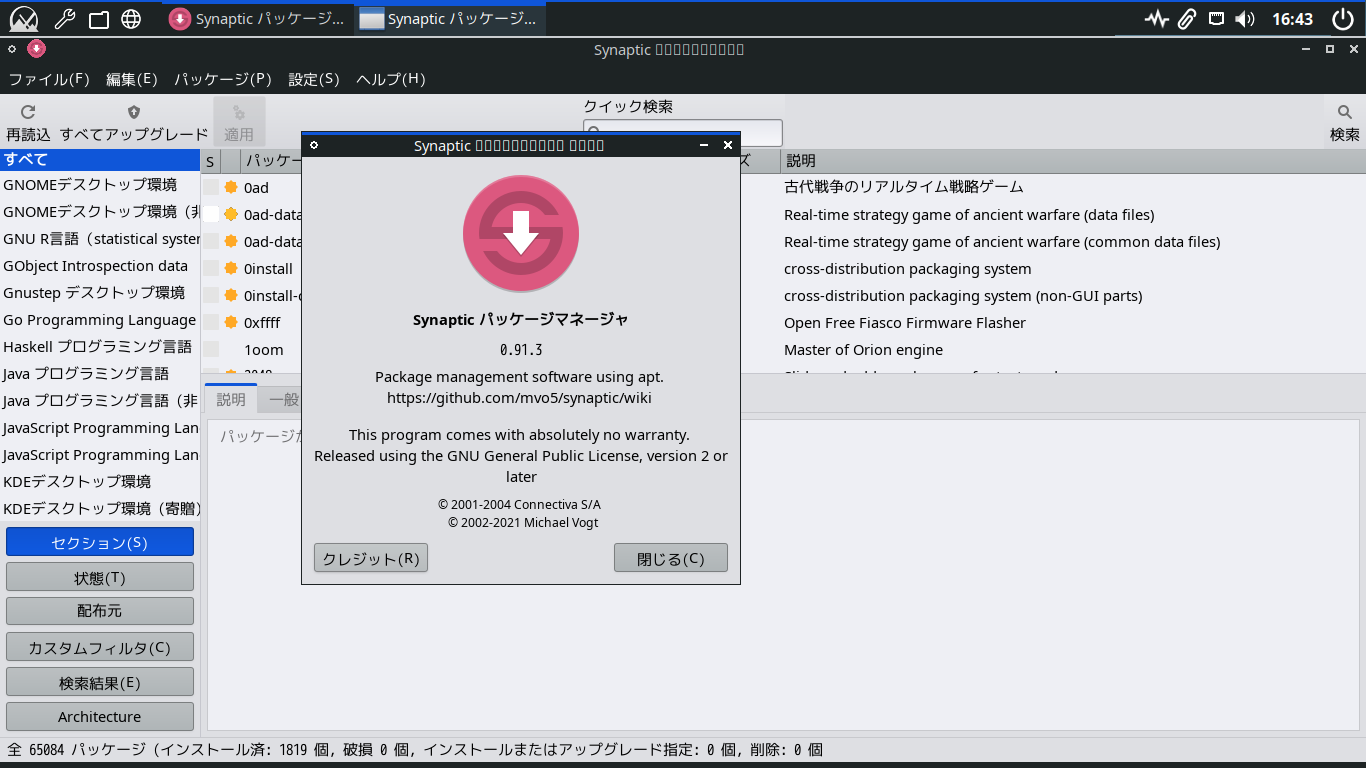Screen dimensions: 1366x768
Task: Launch the wrench settings tool in panel
Action: pyautogui.click(x=63, y=18)
